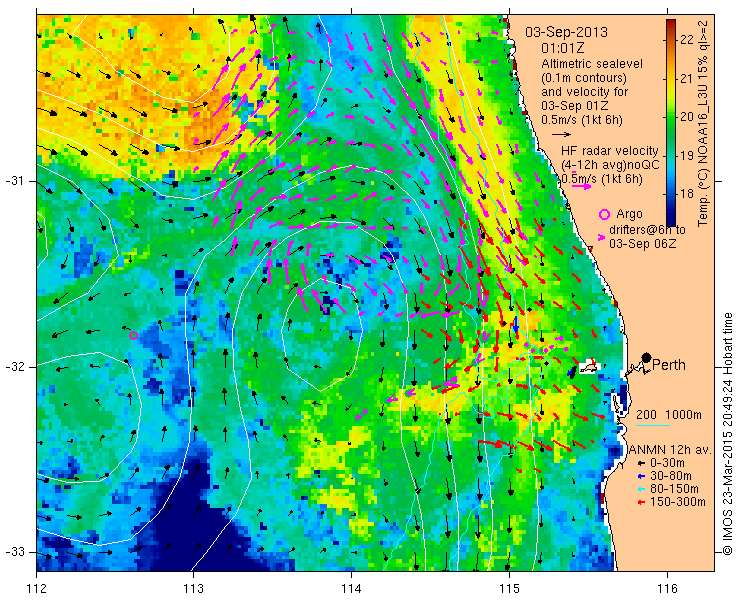
Task: Click the latitude label -33
Action: coord(14,552)
